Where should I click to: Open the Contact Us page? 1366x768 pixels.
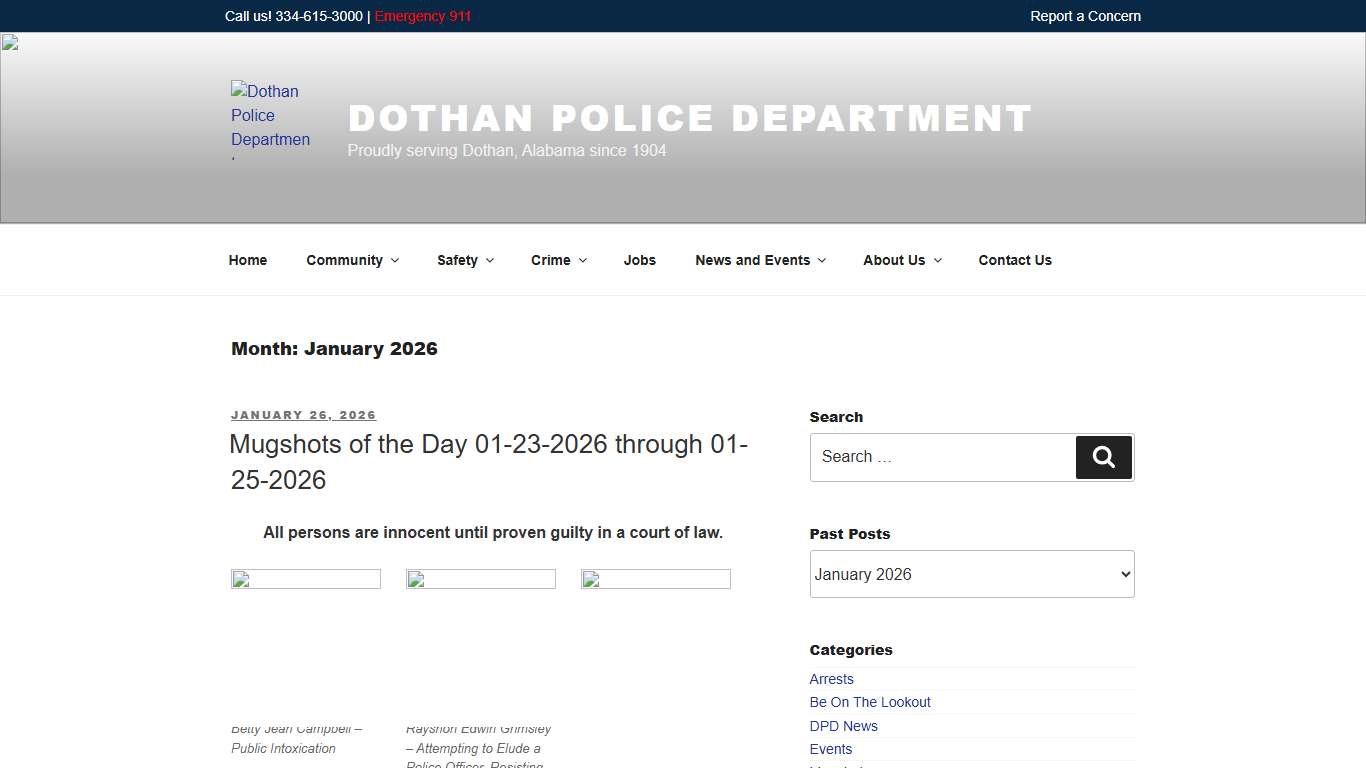pyautogui.click(x=1014, y=260)
